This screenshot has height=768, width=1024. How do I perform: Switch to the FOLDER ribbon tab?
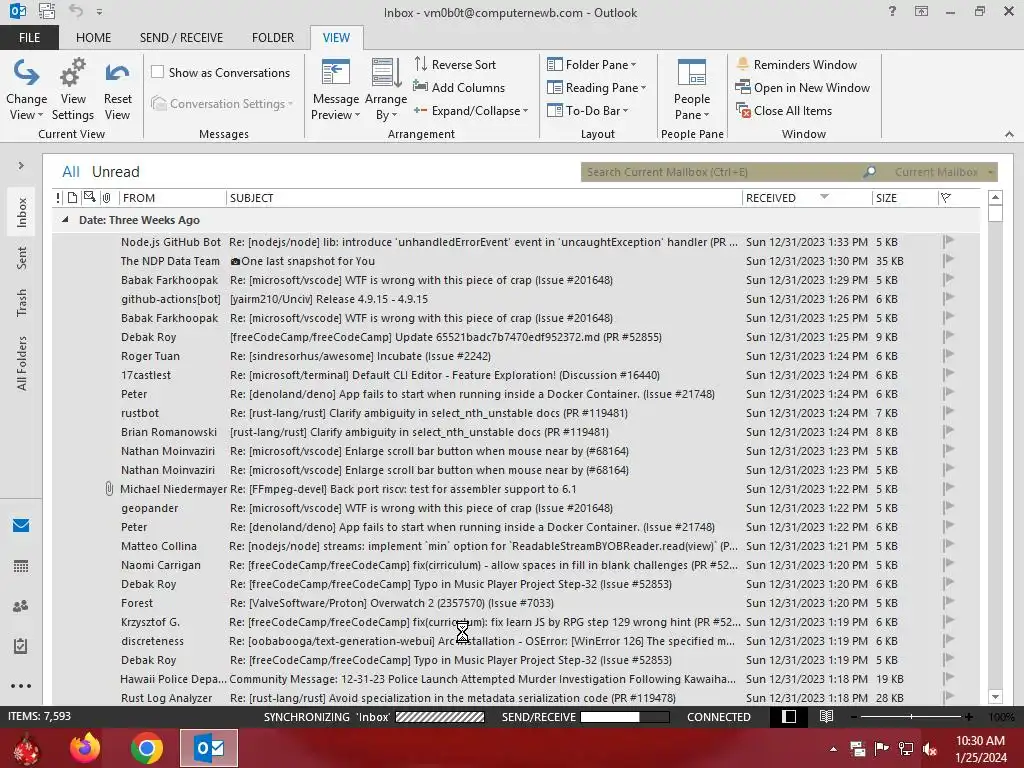273,38
